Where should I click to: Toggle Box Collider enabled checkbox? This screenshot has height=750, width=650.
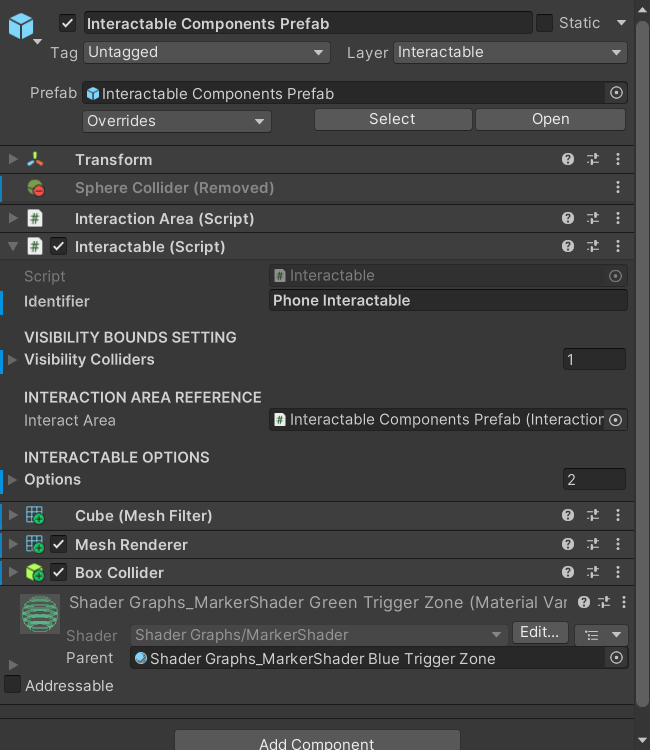pos(59,572)
